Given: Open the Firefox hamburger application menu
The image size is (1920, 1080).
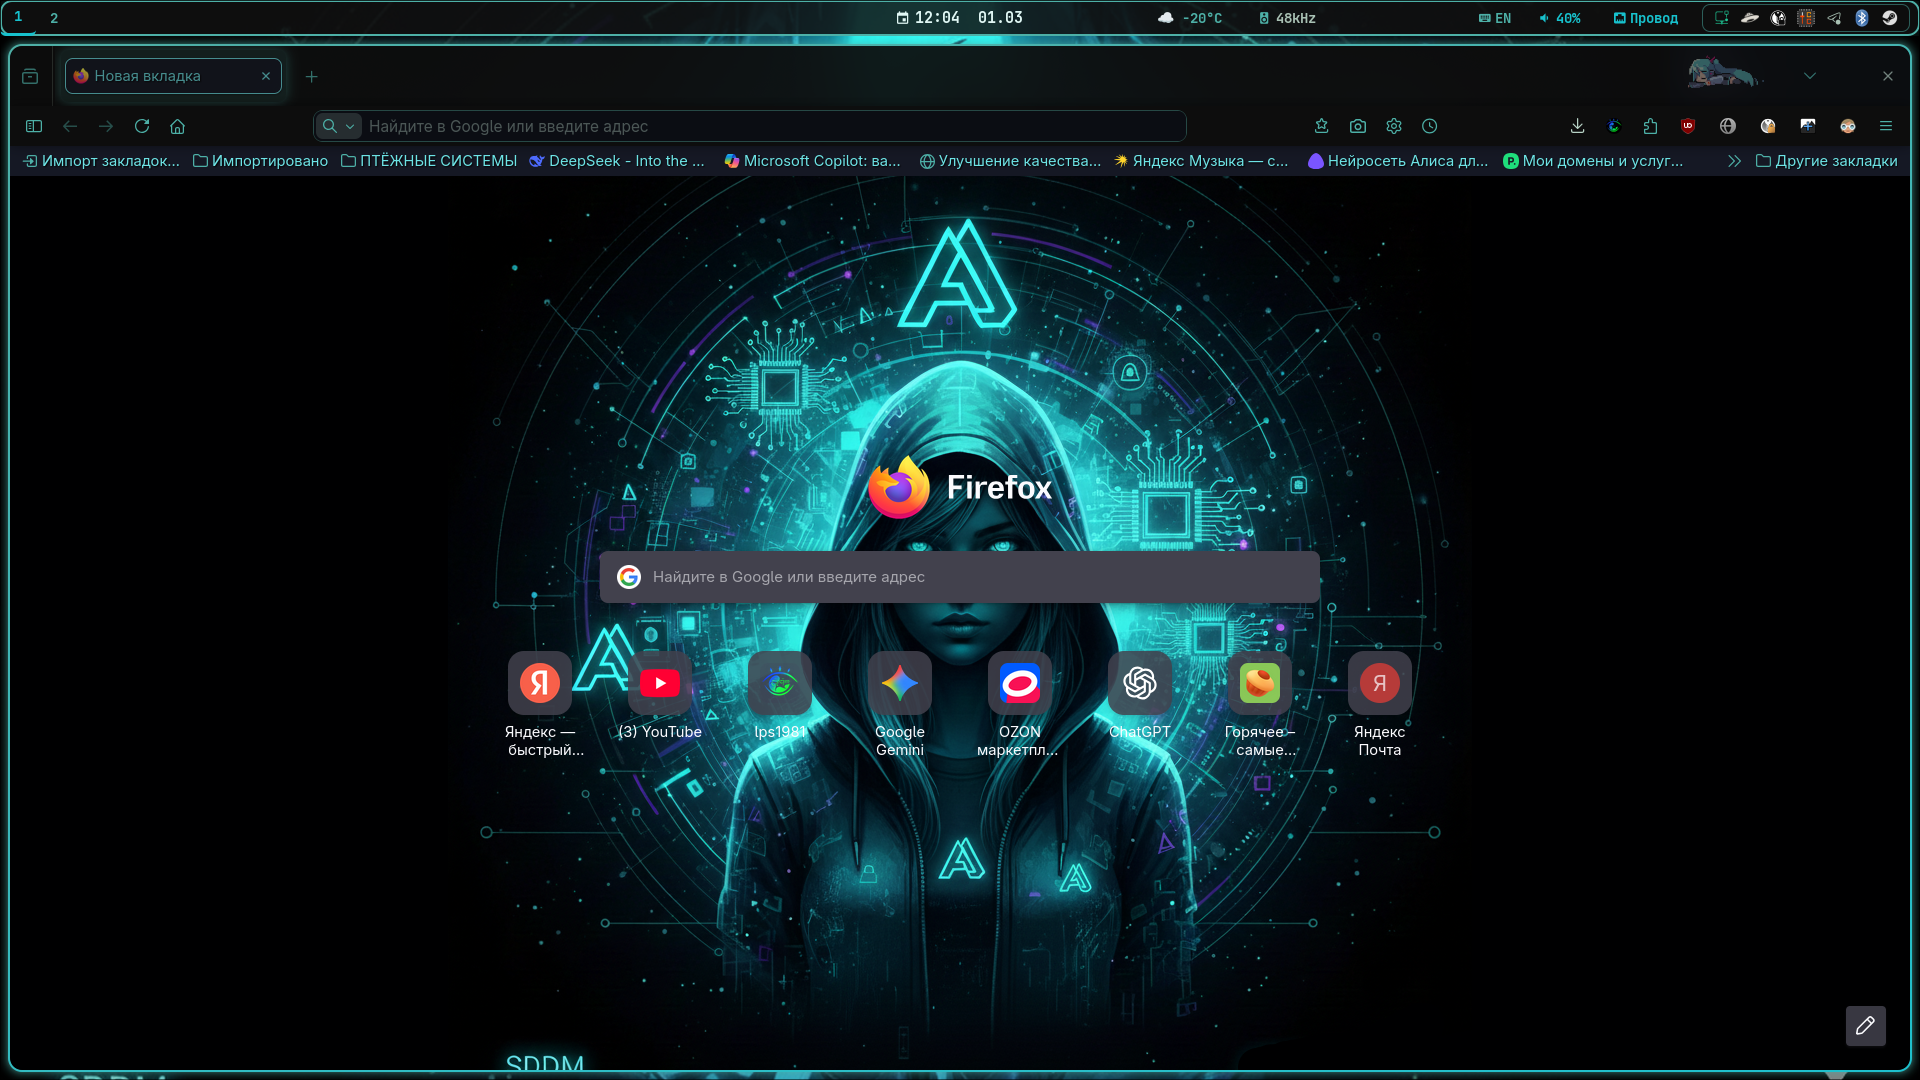Looking at the screenshot, I should [x=1885, y=126].
